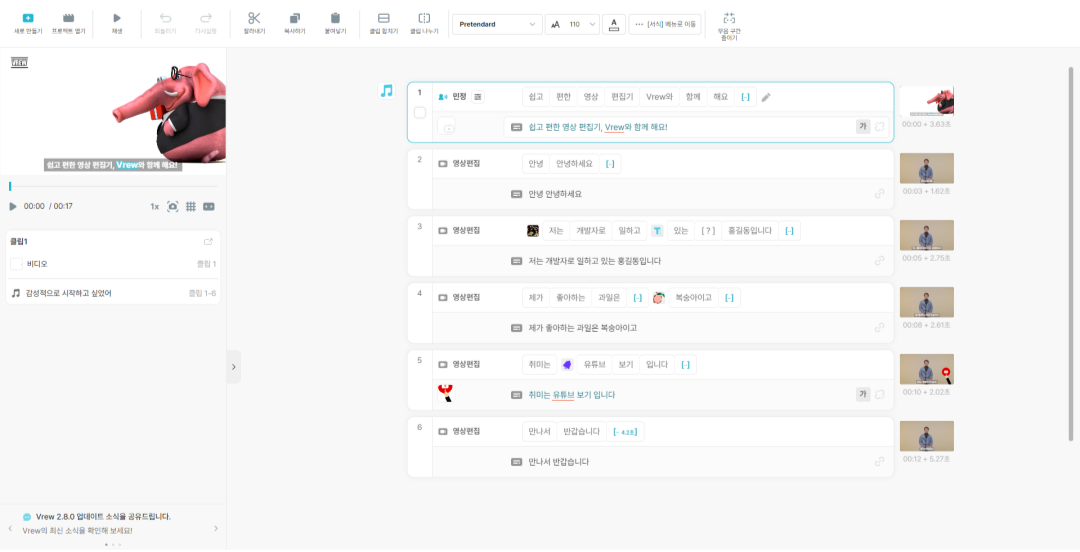
Task: Open the text color button with underlined A
Action: [x=614, y=24]
